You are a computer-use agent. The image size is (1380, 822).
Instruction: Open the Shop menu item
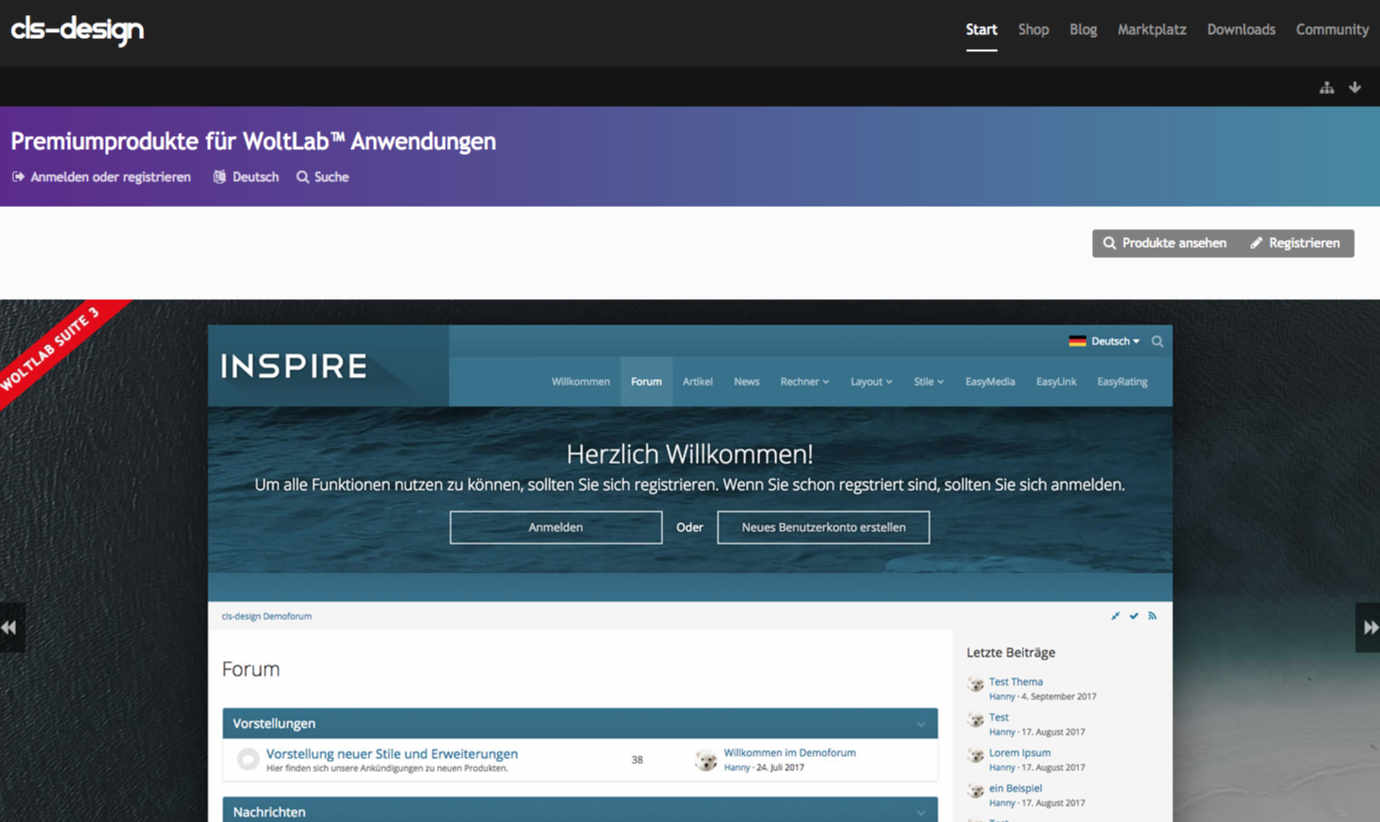click(x=1033, y=30)
